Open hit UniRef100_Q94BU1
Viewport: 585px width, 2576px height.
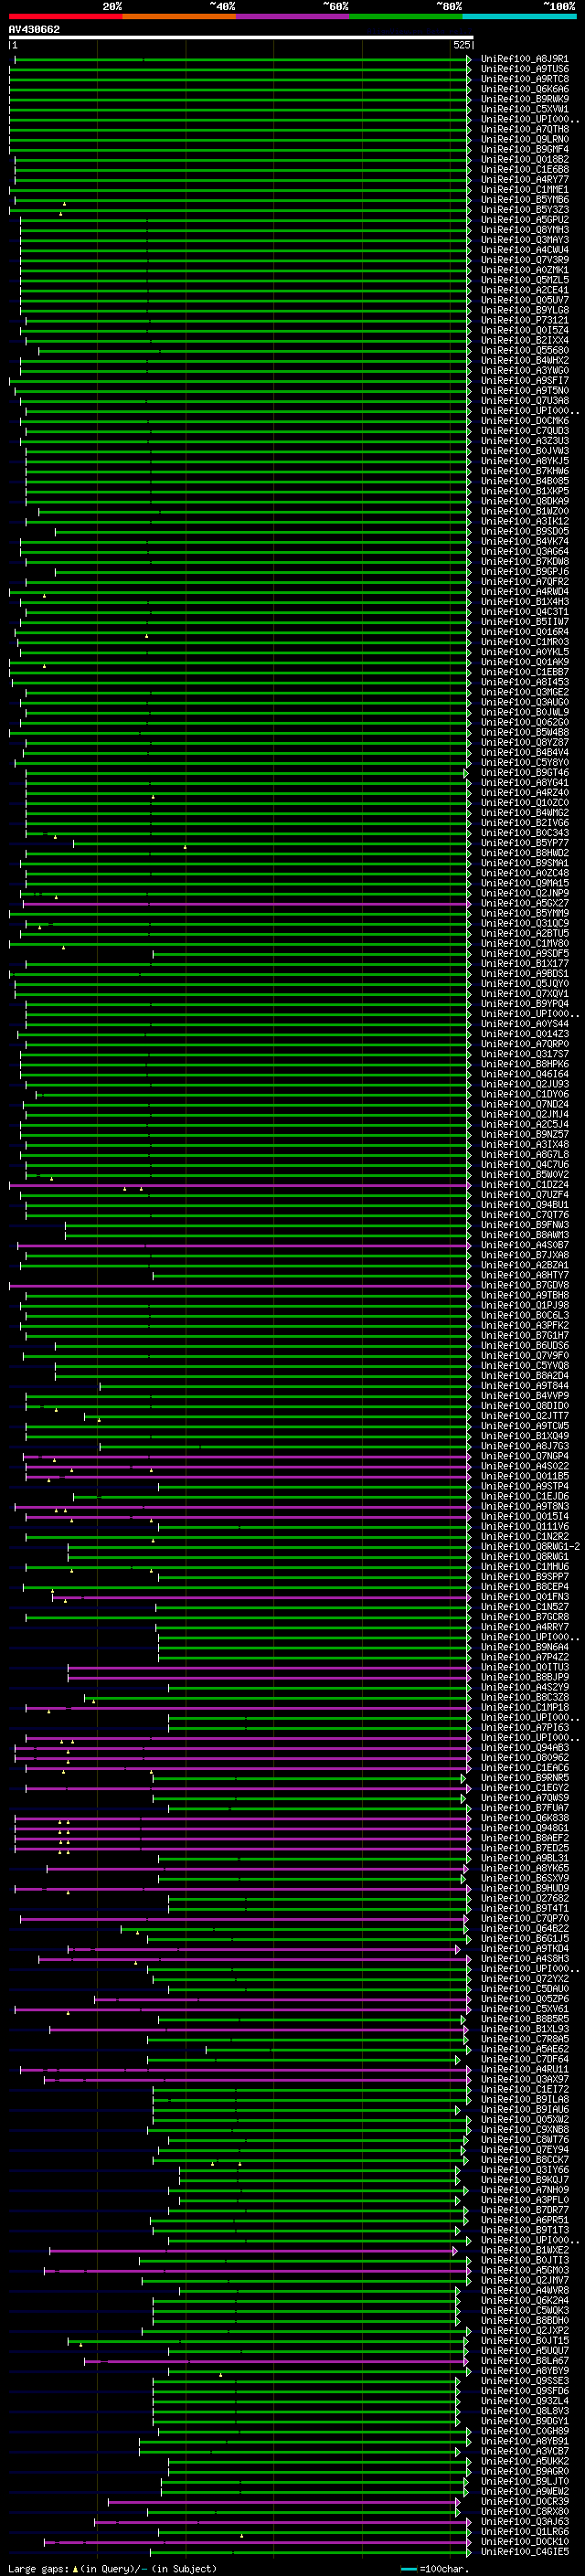point(524,1205)
